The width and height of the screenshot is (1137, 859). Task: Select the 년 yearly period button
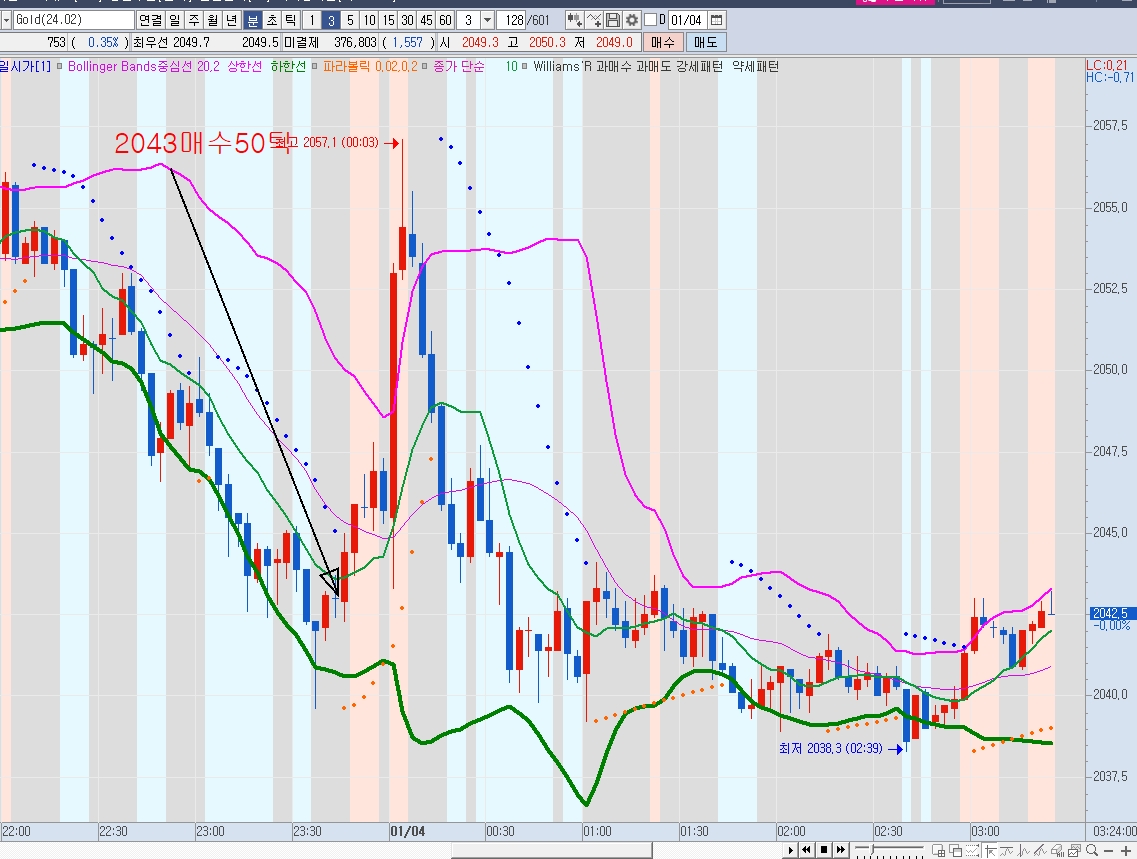coord(232,20)
